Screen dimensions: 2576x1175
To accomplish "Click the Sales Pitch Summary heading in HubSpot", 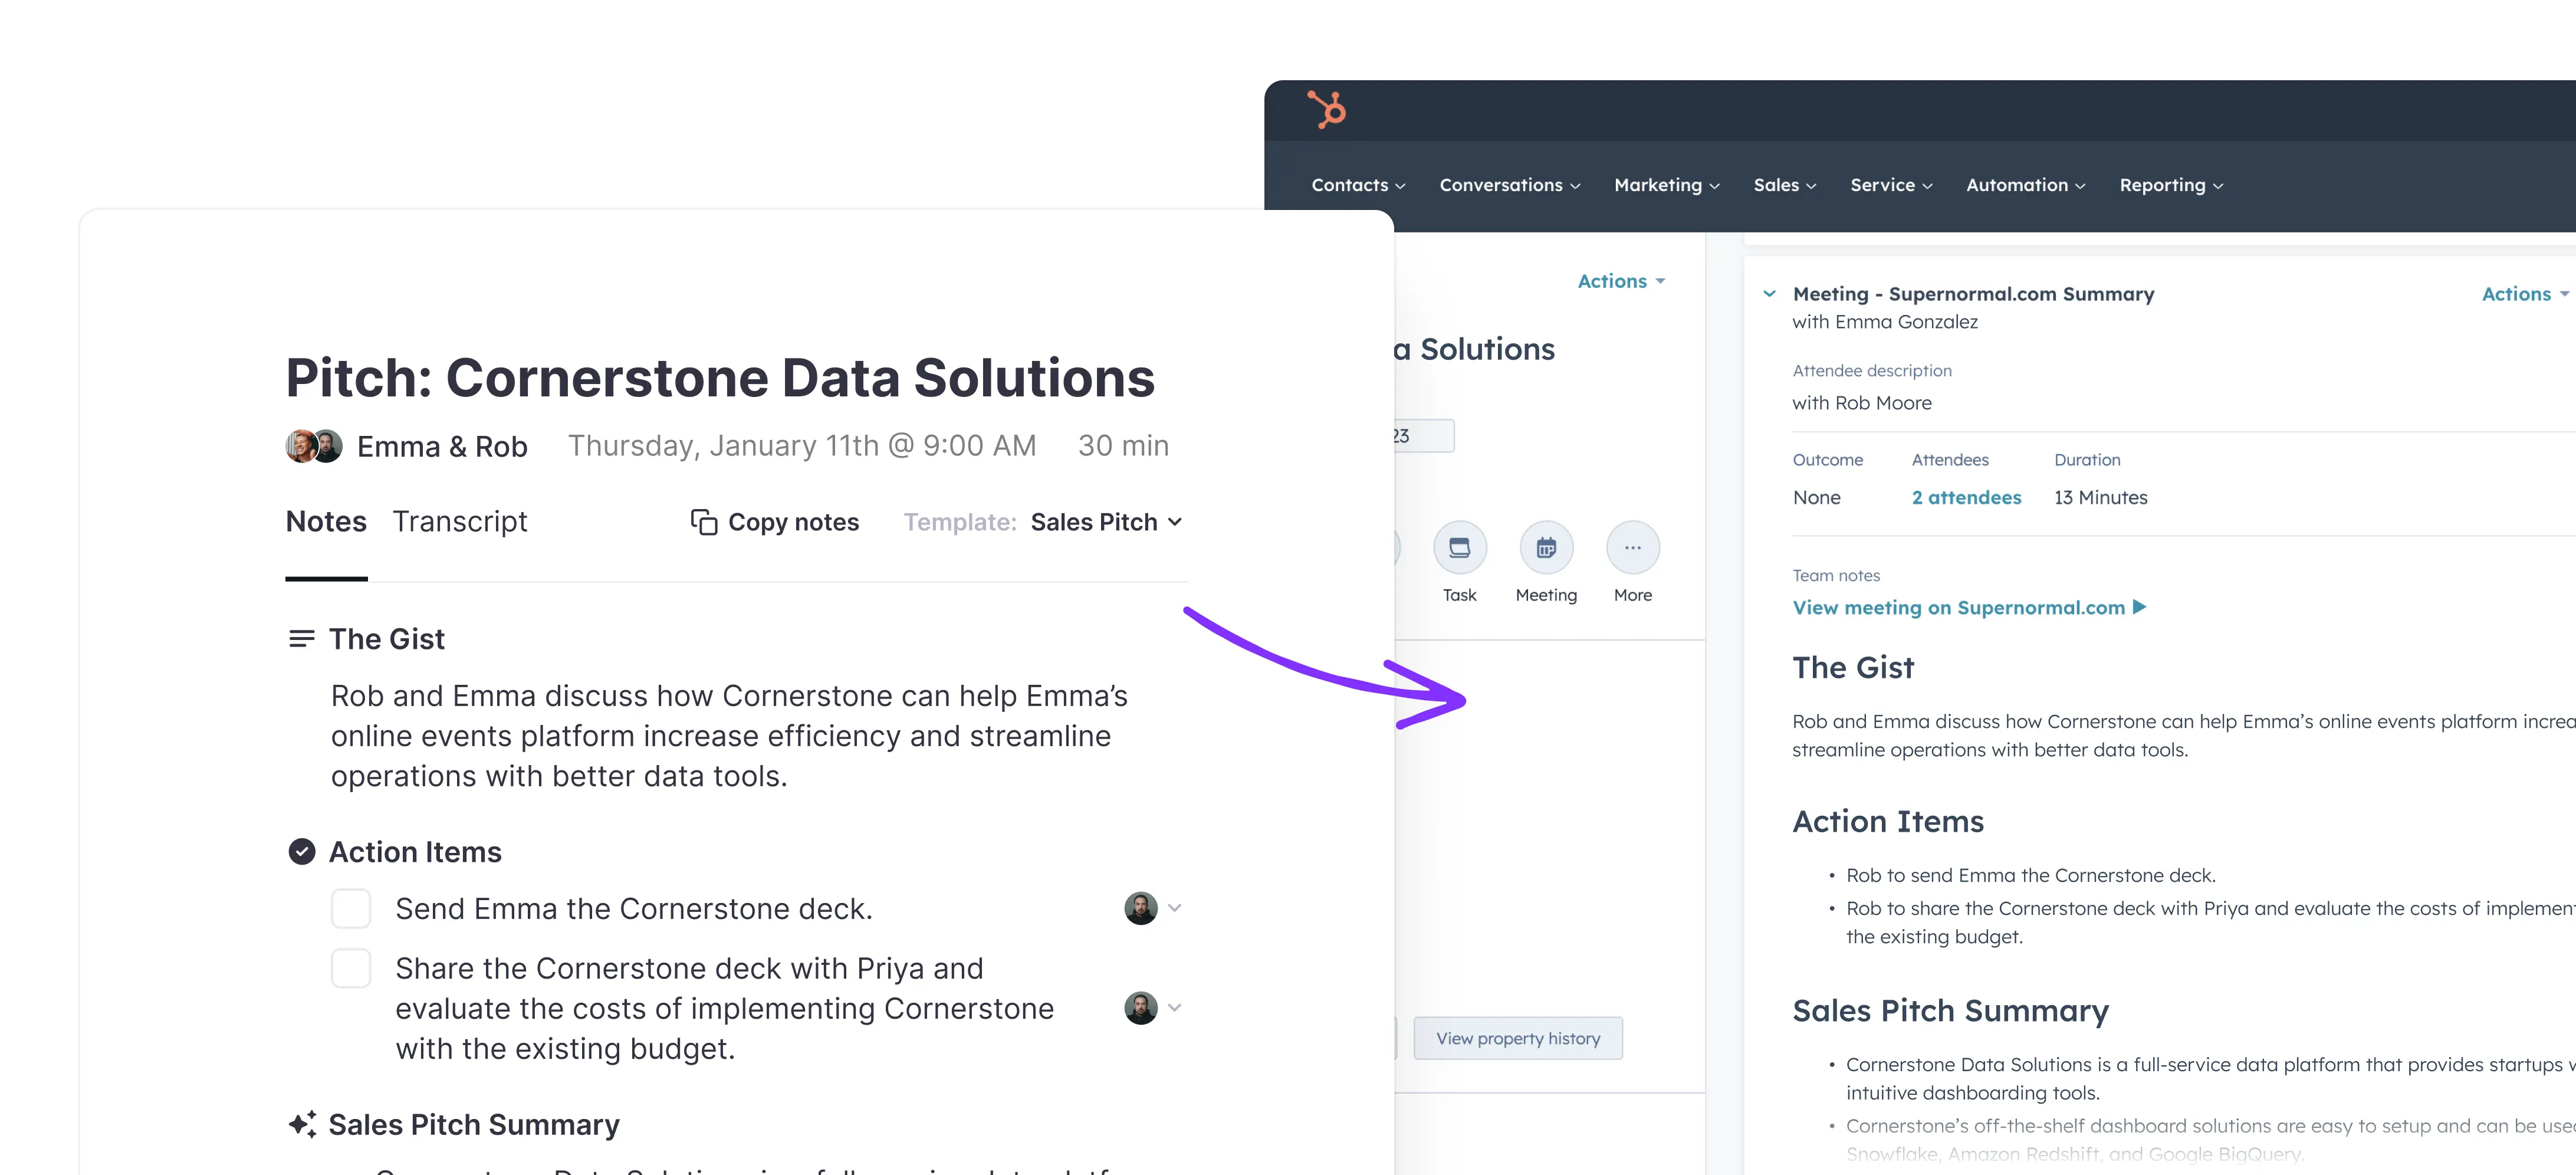I will [x=1950, y=1011].
